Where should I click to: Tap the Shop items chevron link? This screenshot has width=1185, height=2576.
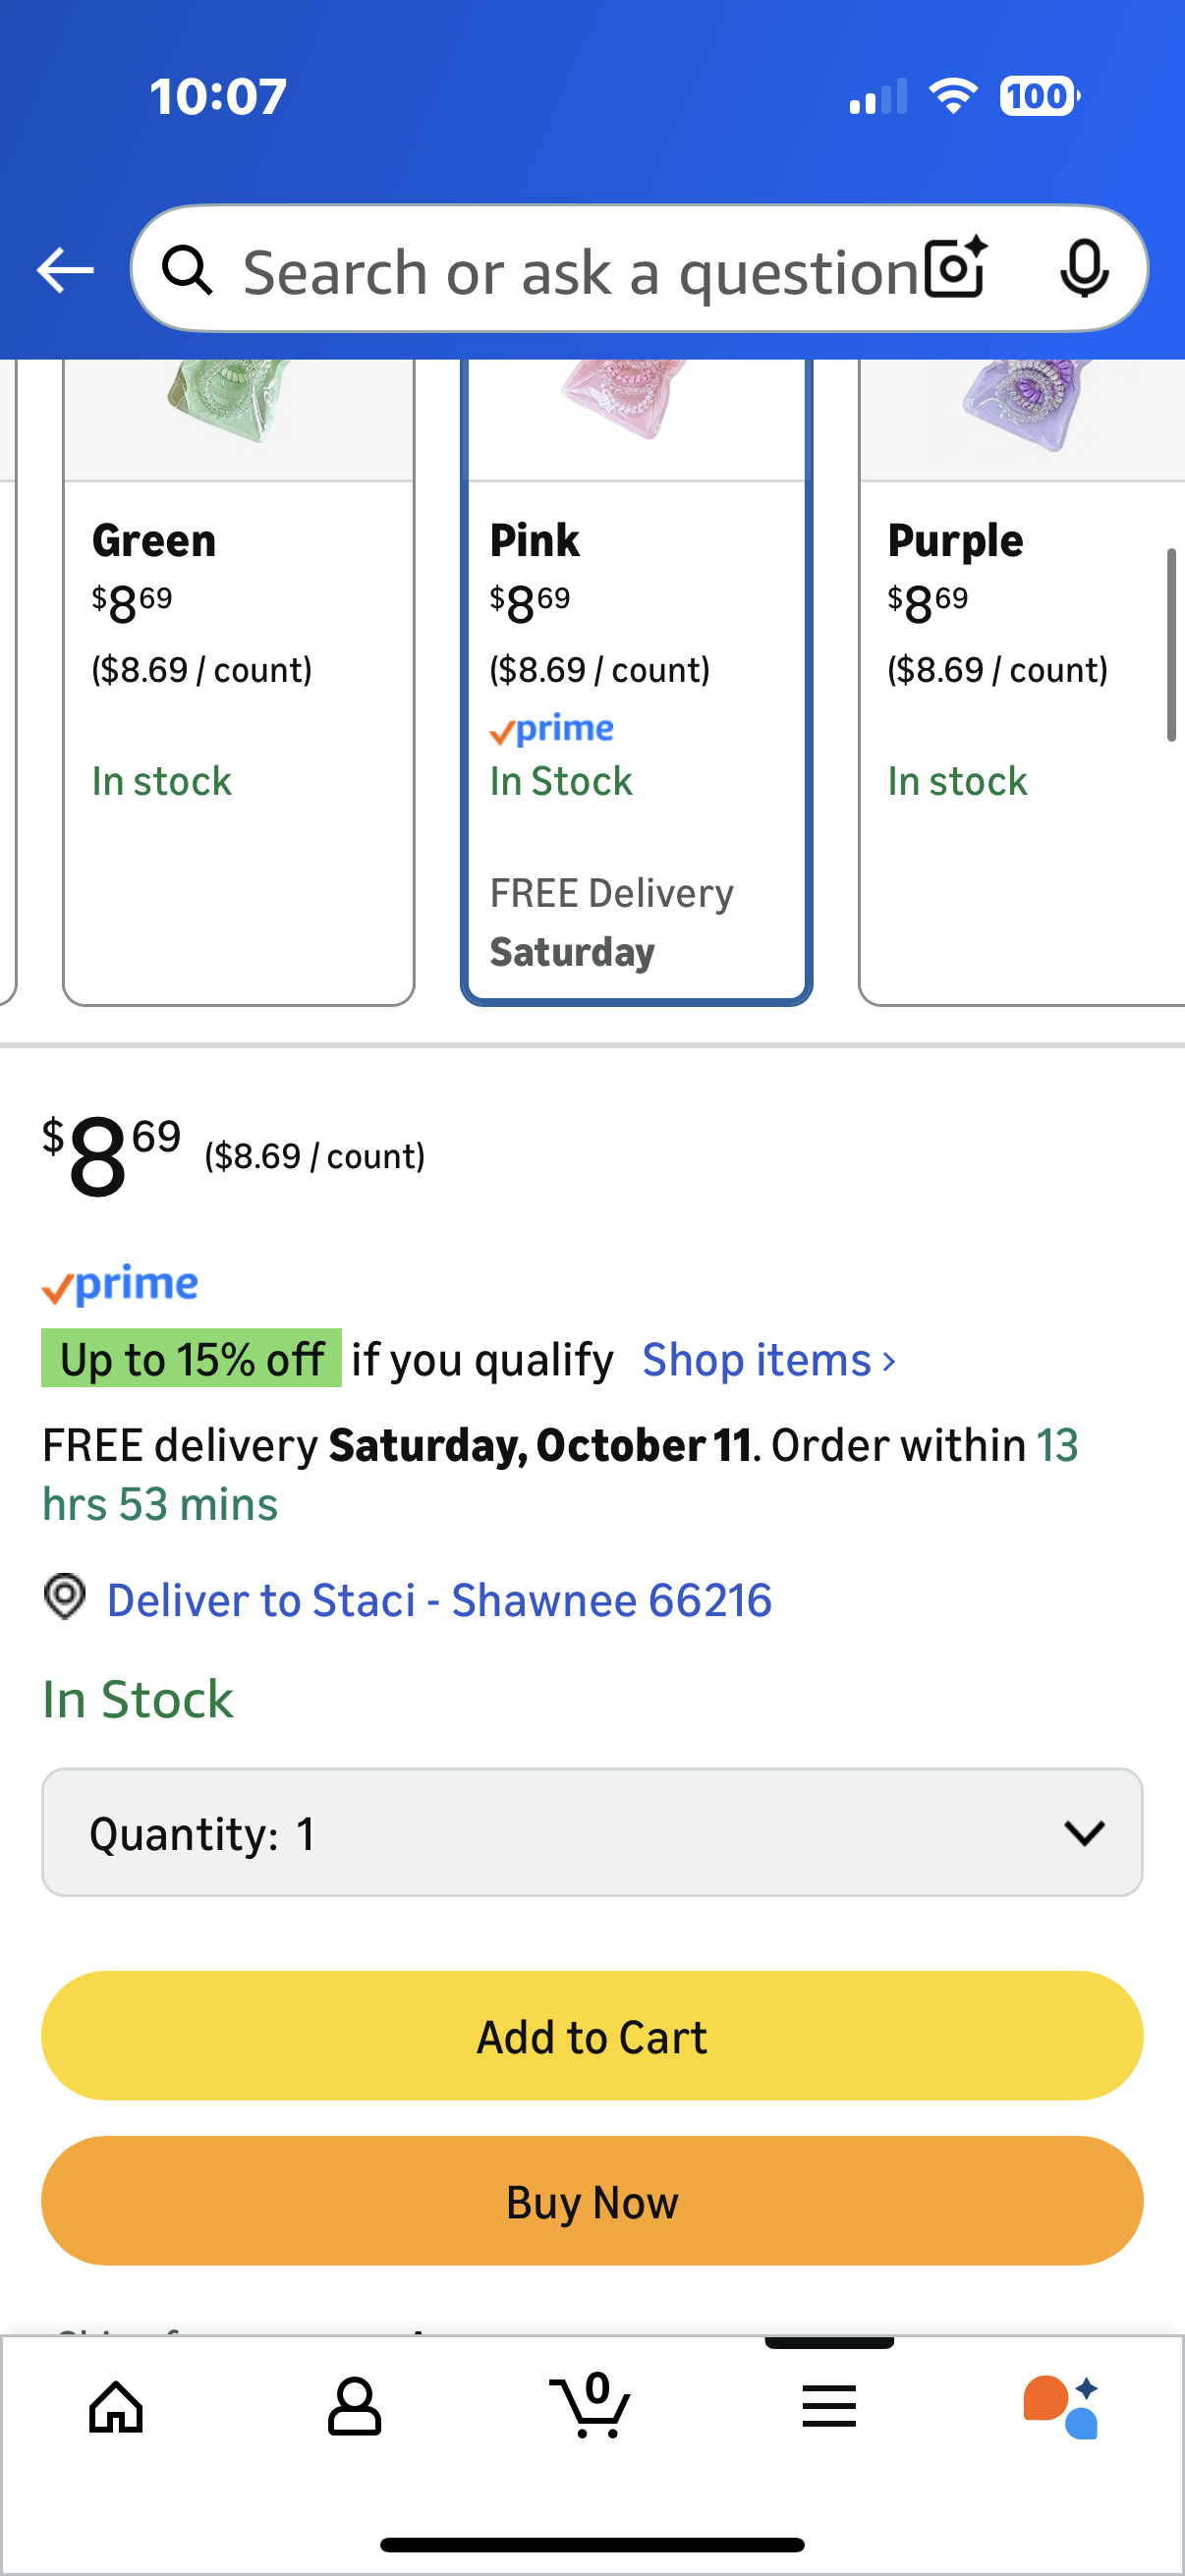point(768,1360)
